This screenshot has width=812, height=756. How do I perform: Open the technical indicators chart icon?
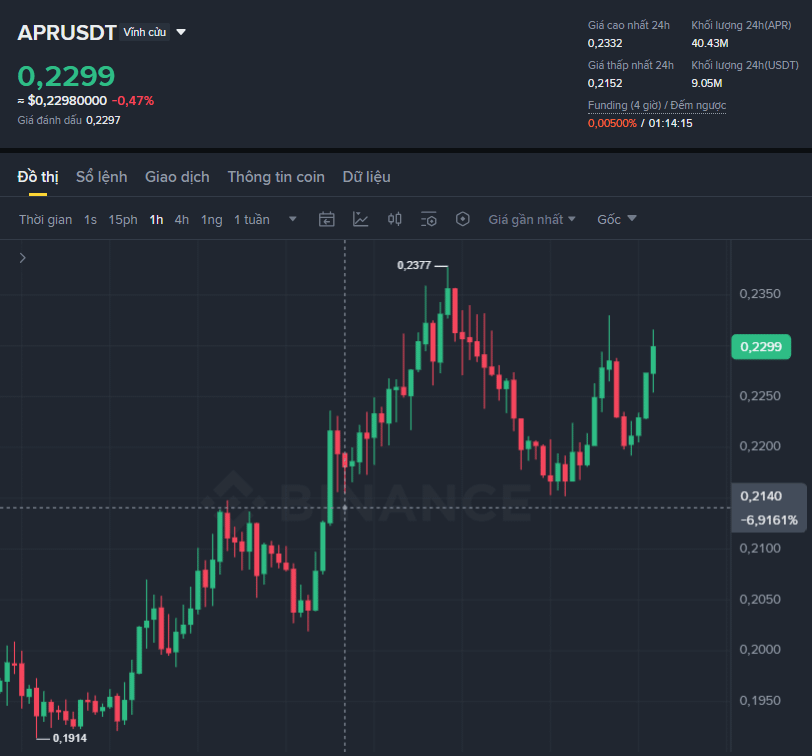360,220
